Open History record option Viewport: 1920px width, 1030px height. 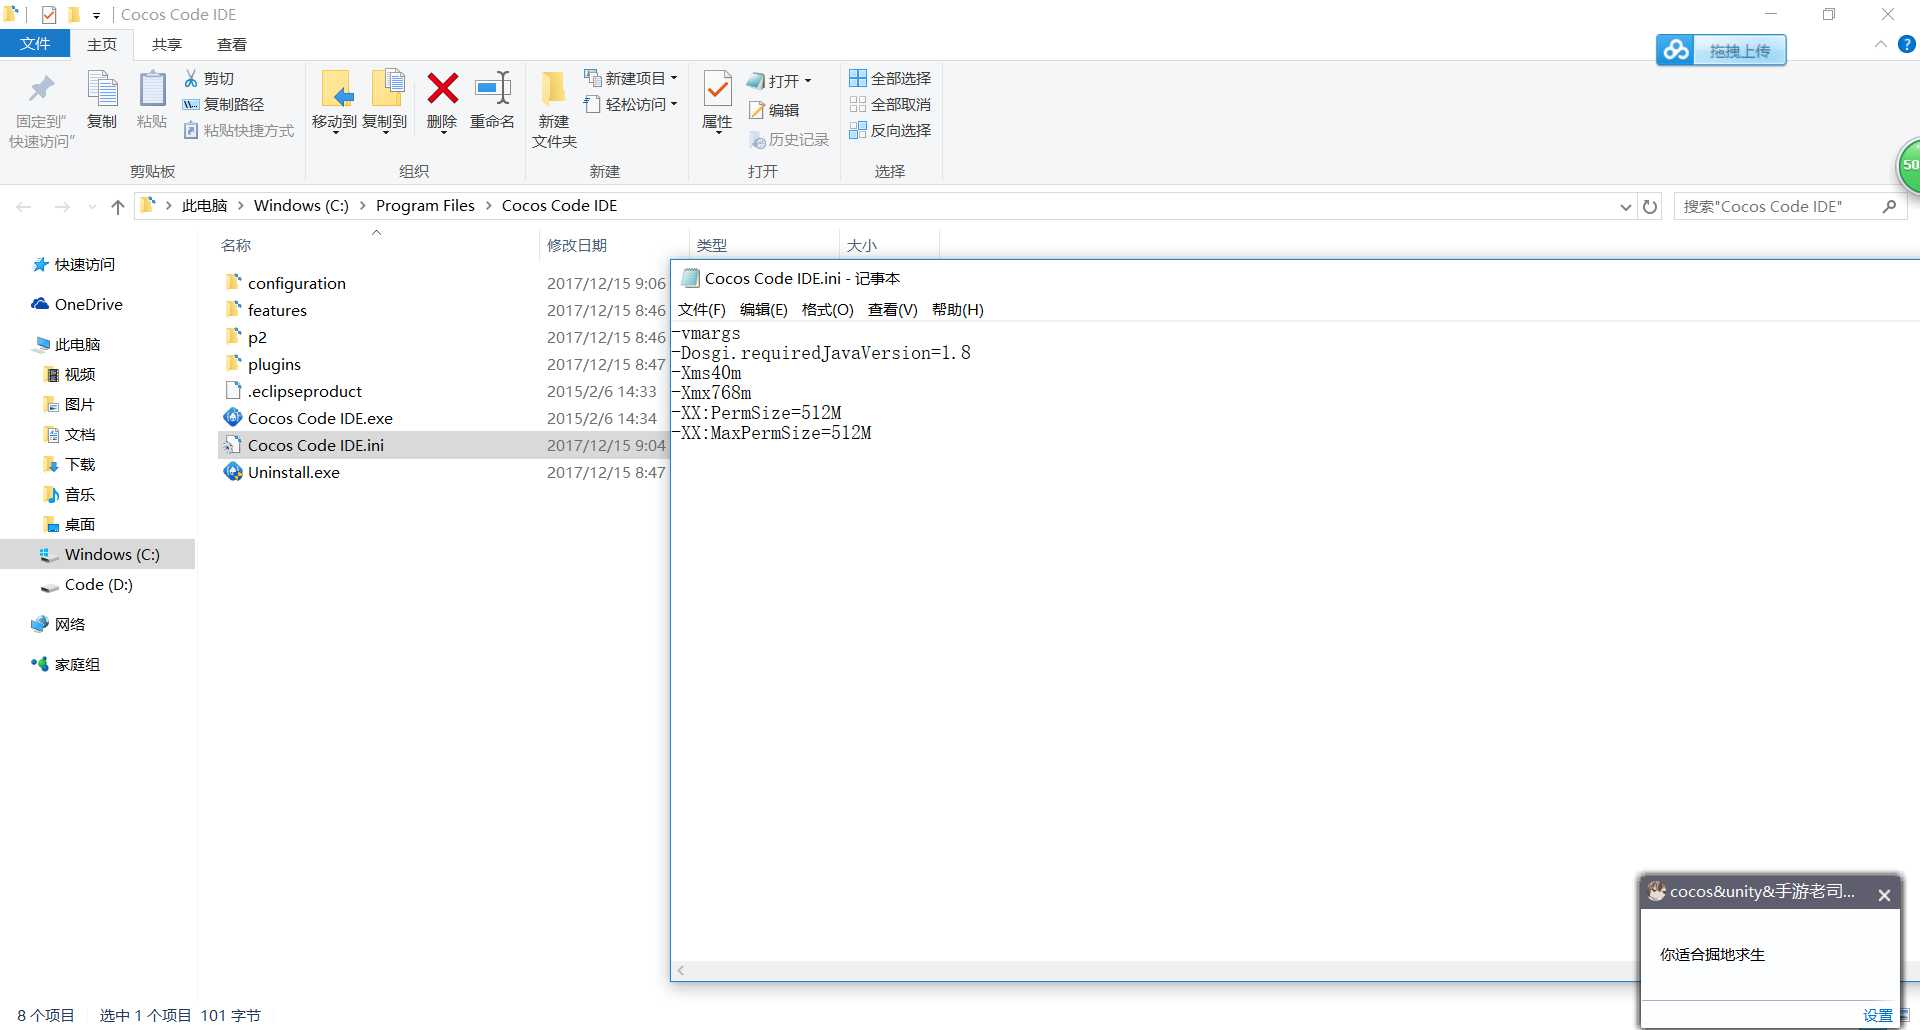(789, 140)
